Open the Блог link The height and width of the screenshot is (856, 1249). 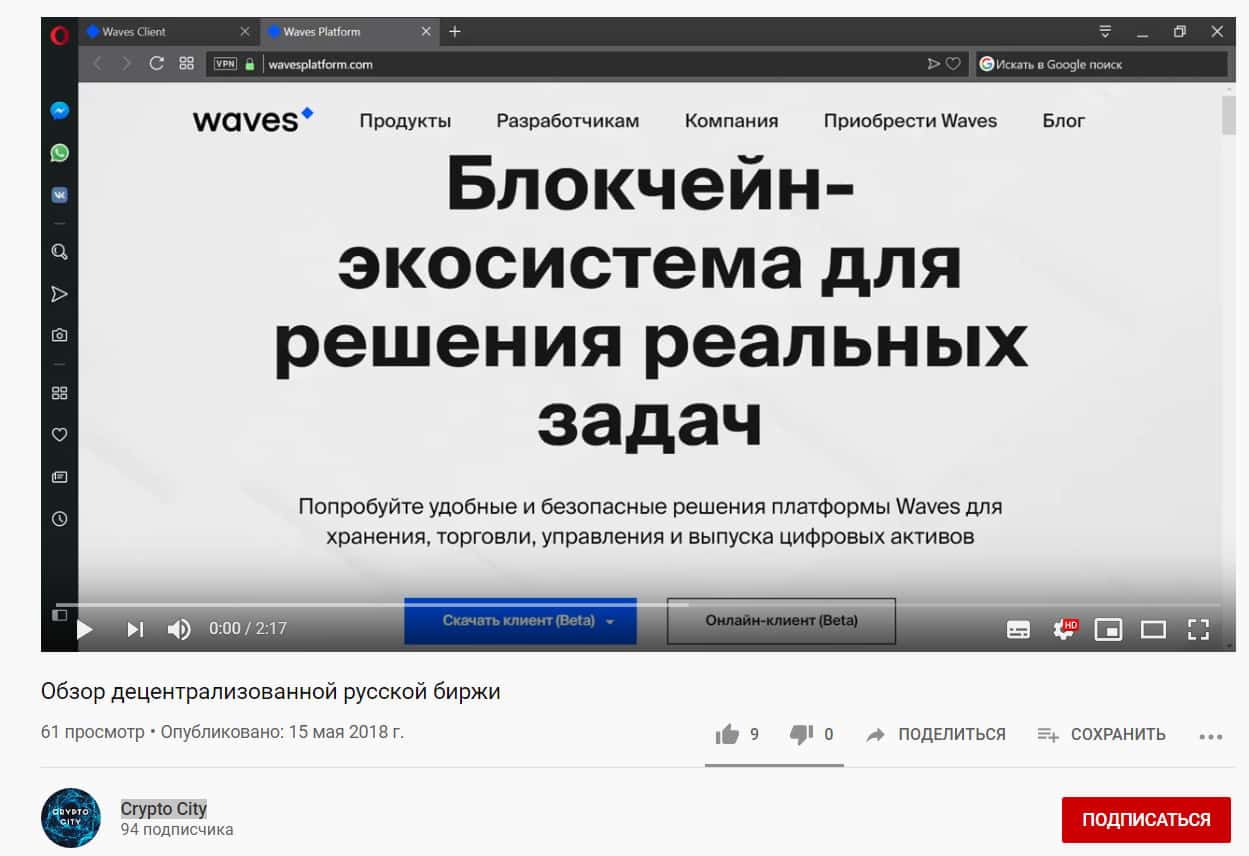[1063, 121]
